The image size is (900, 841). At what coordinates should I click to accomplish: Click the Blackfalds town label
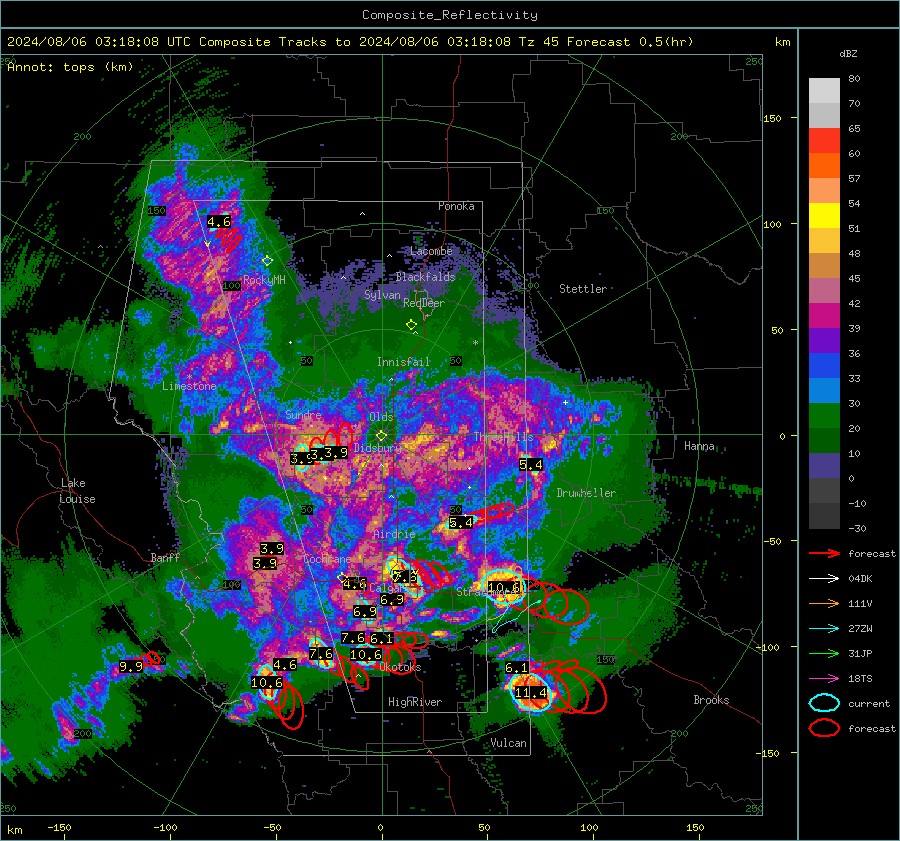point(425,277)
